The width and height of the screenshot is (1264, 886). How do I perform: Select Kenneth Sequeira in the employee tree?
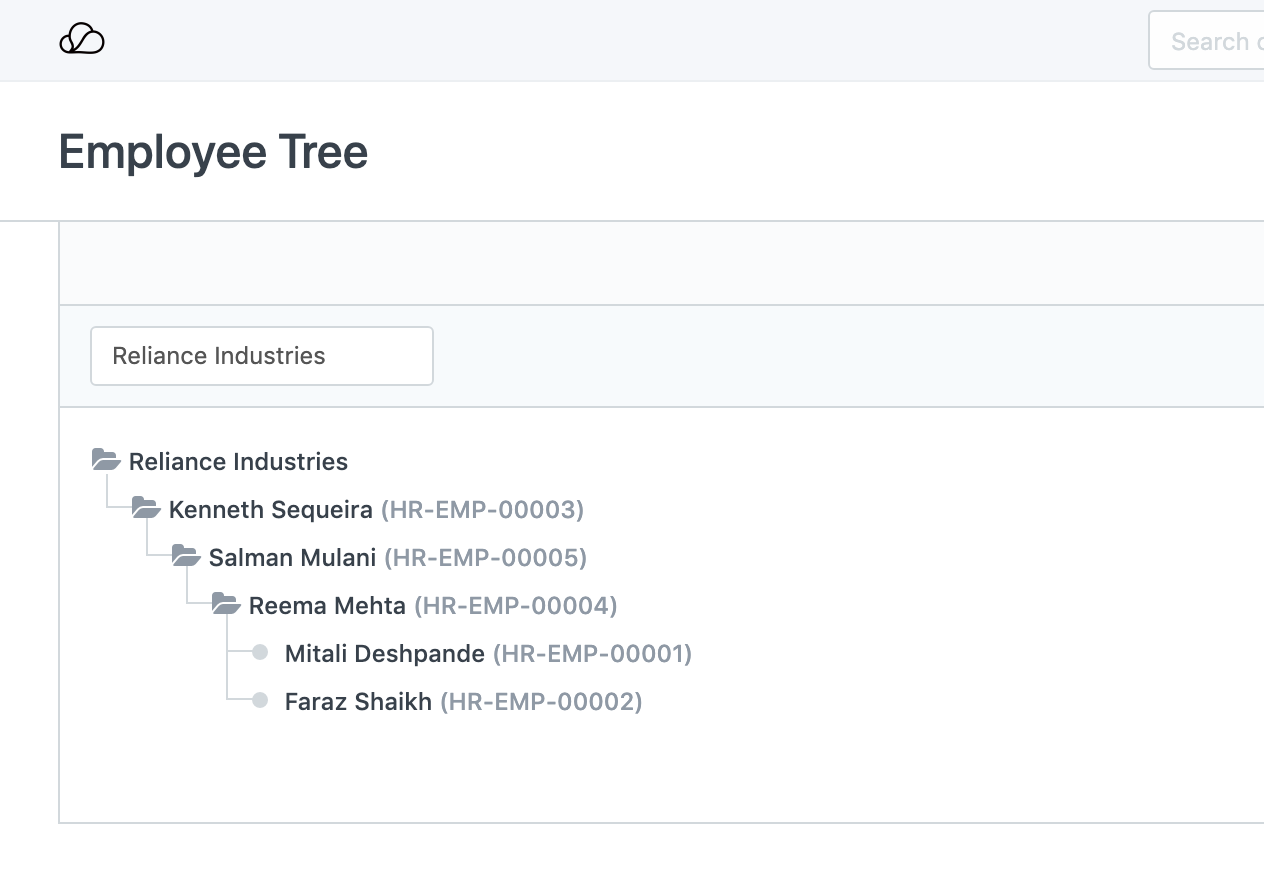(x=270, y=510)
